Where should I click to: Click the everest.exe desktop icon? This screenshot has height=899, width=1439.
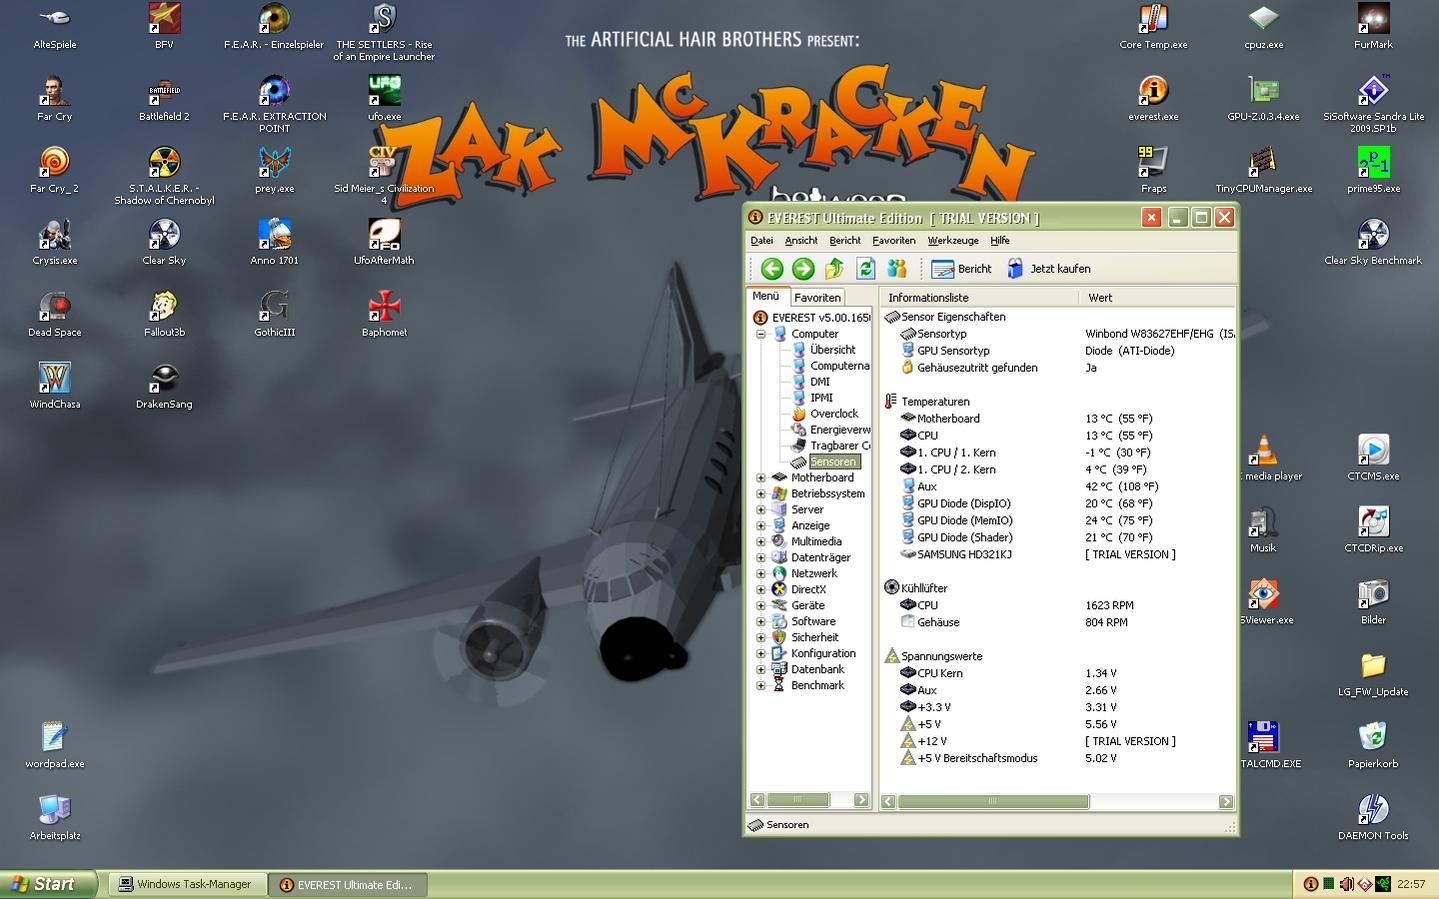(x=1153, y=99)
